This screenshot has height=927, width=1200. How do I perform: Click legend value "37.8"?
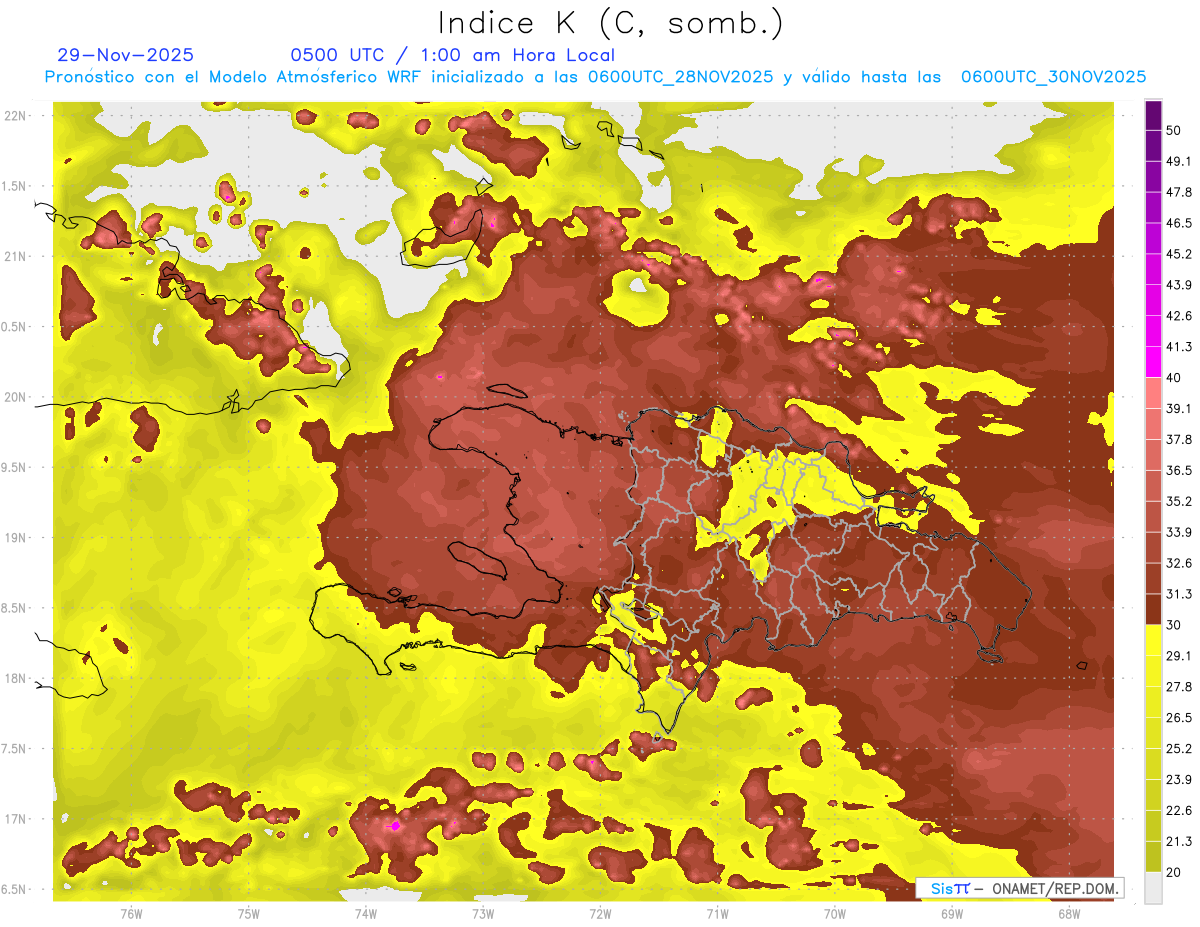click(1177, 439)
